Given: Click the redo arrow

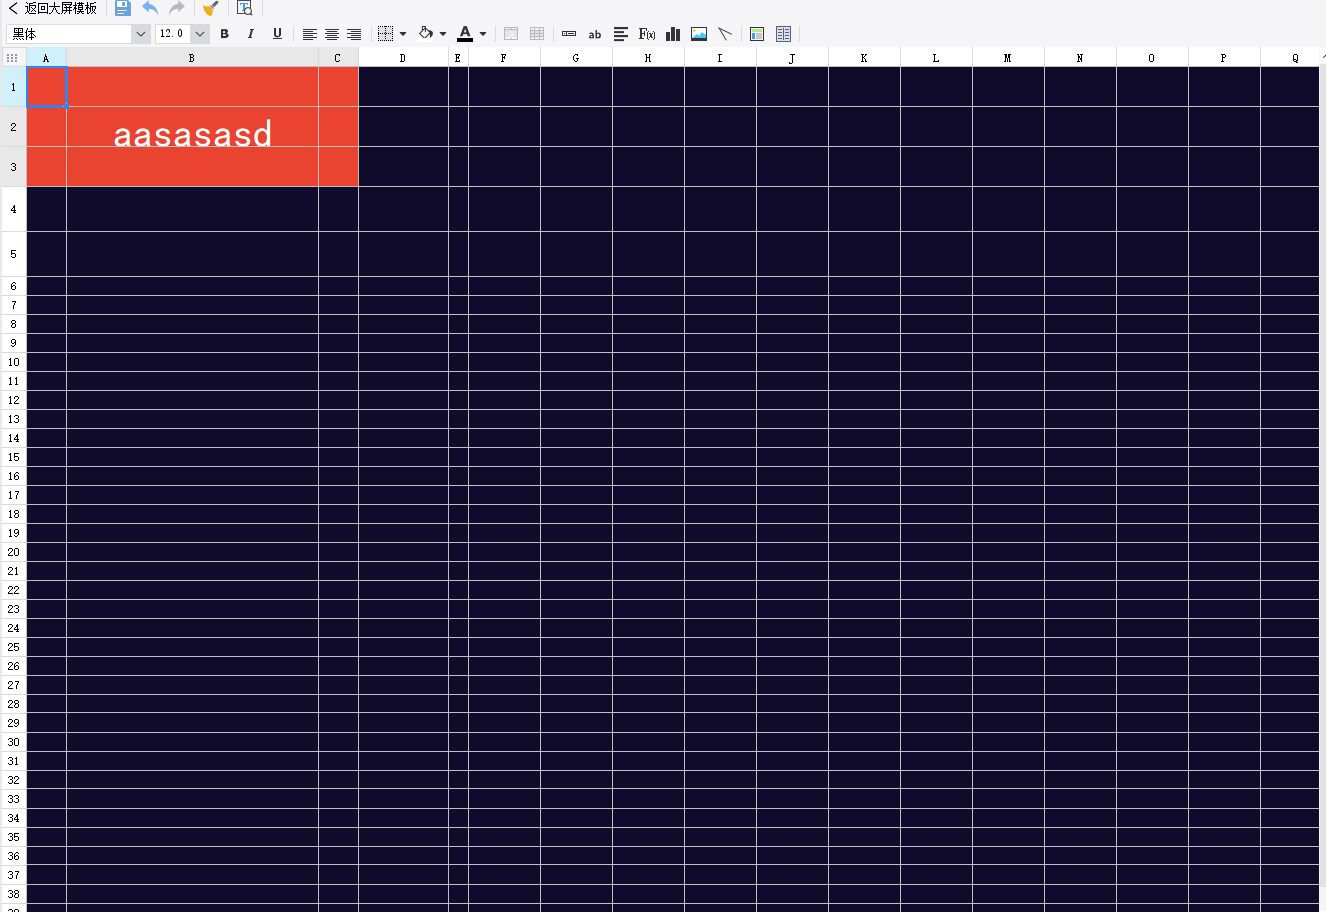Looking at the screenshot, I should tap(177, 8).
